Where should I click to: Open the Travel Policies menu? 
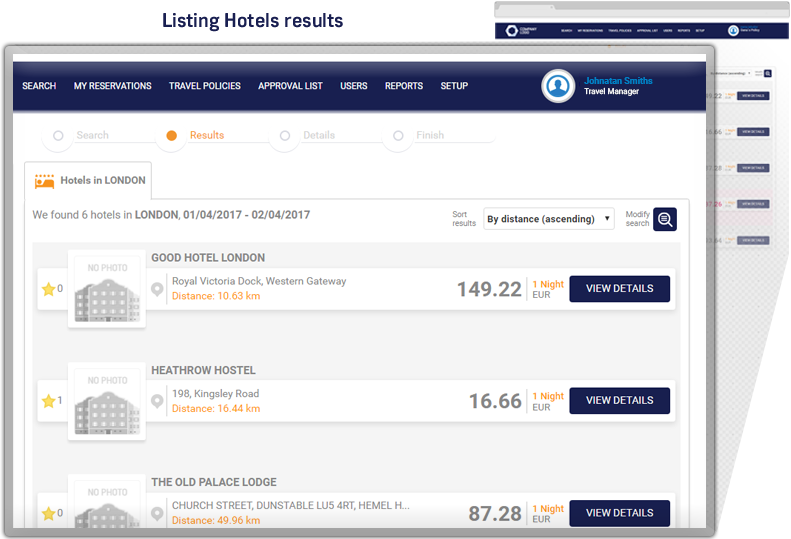click(204, 86)
